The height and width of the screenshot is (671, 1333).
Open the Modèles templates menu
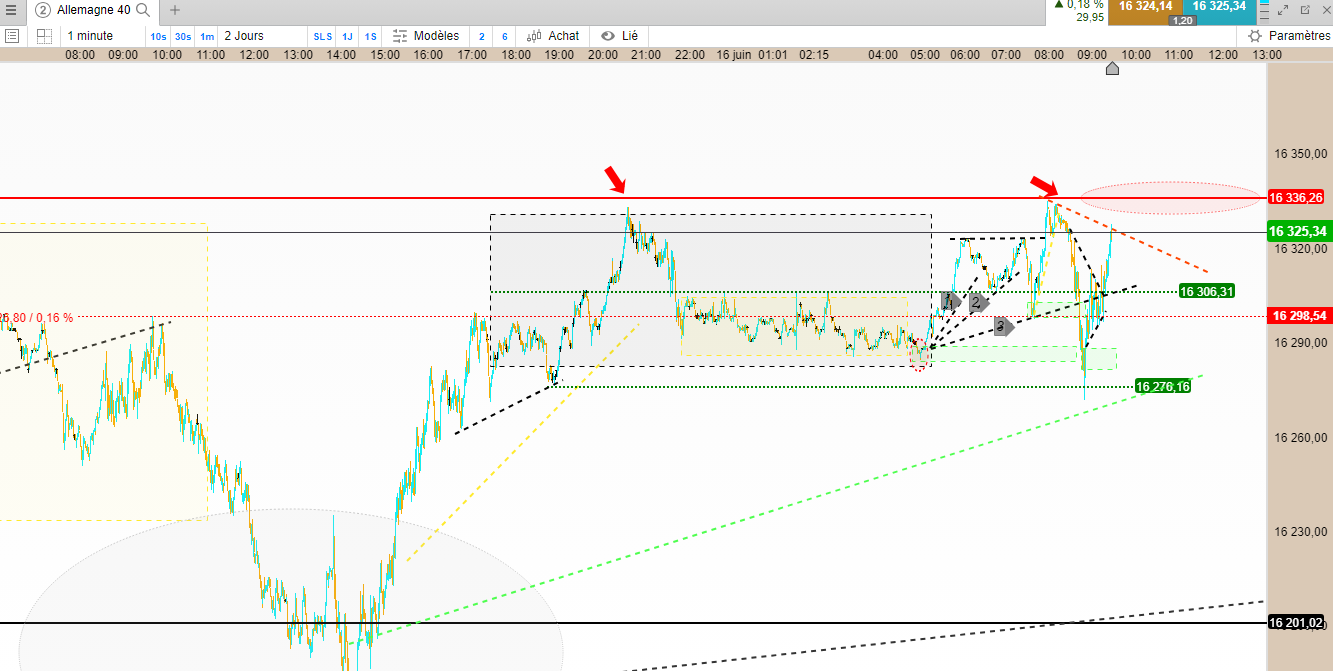[426, 36]
